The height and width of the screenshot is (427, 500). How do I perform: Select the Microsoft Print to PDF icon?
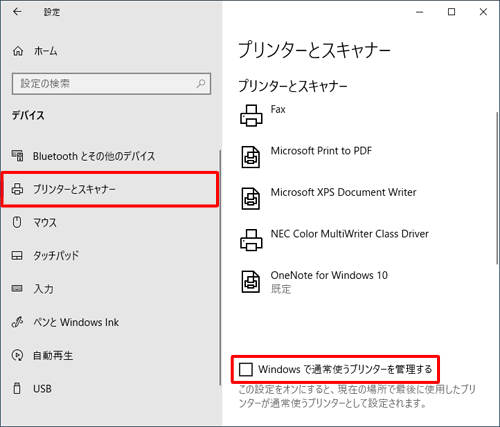[251, 157]
